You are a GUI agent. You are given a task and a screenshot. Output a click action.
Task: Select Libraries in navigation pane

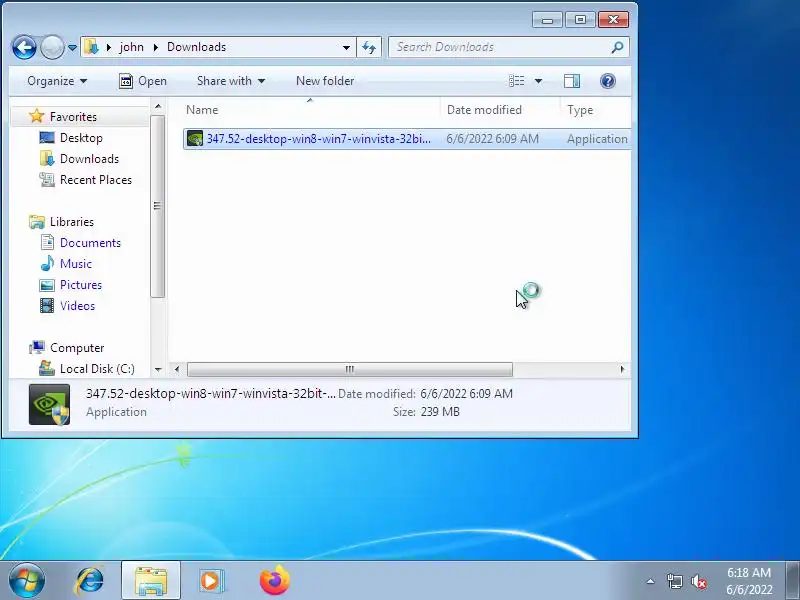tap(72, 222)
